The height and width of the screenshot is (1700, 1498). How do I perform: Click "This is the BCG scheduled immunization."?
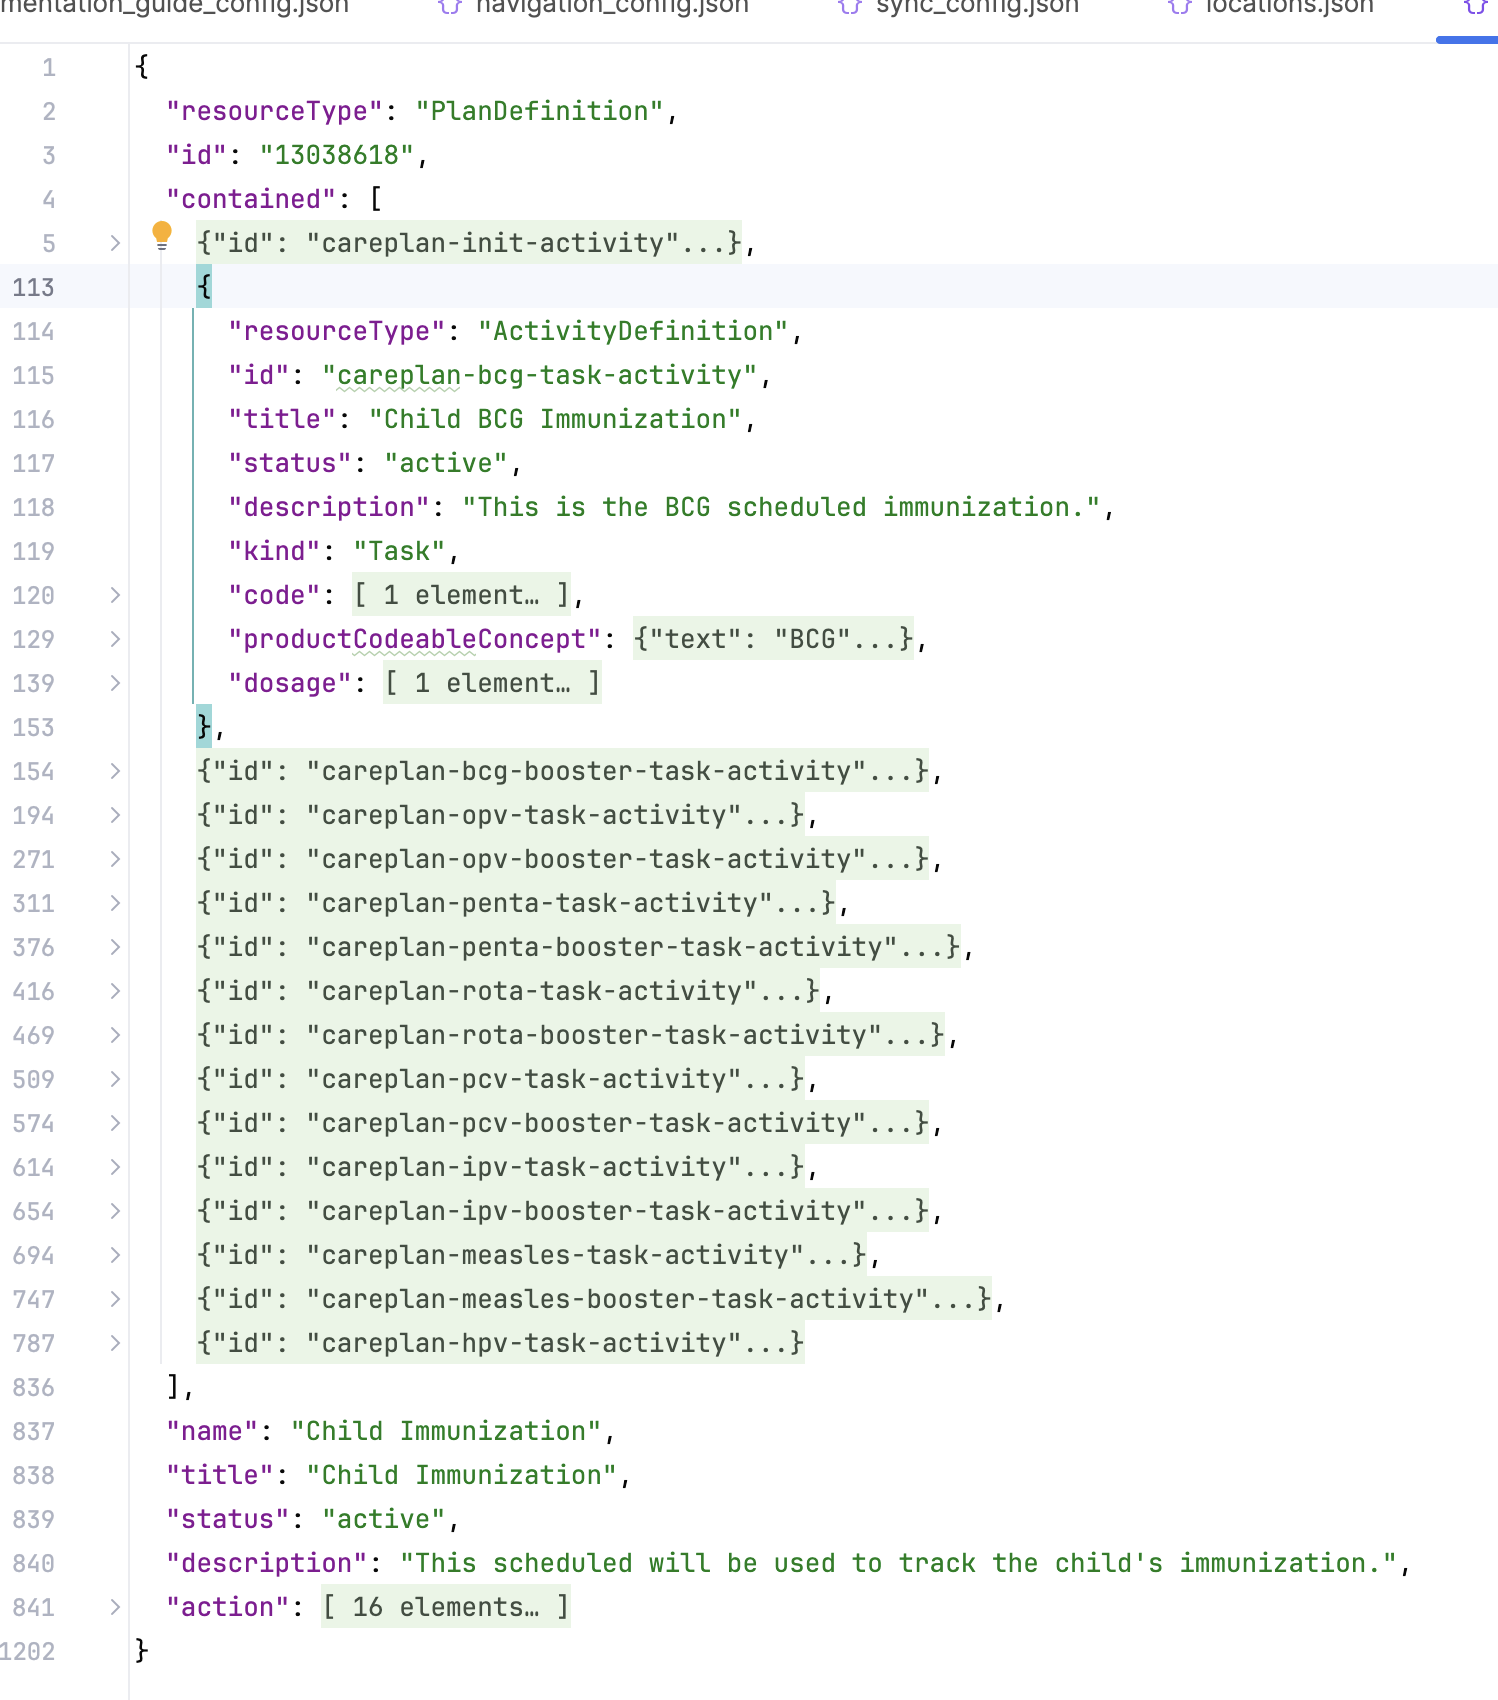(x=782, y=507)
